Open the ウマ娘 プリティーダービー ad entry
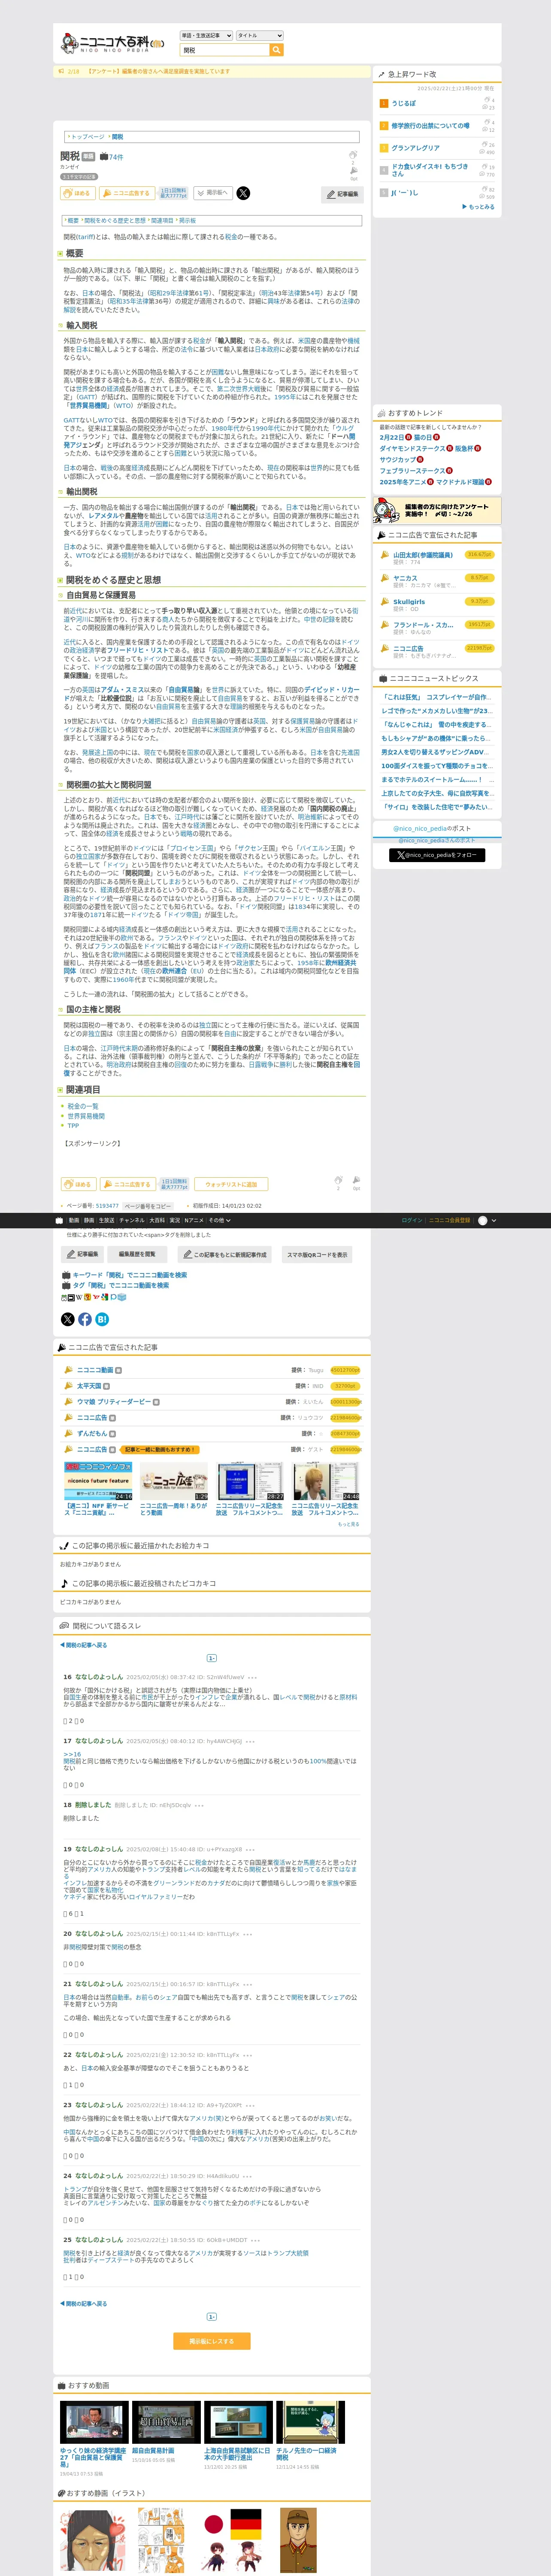Viewport: 551px width, 2576px height. pyautogui.click(x=114, y=1402)
